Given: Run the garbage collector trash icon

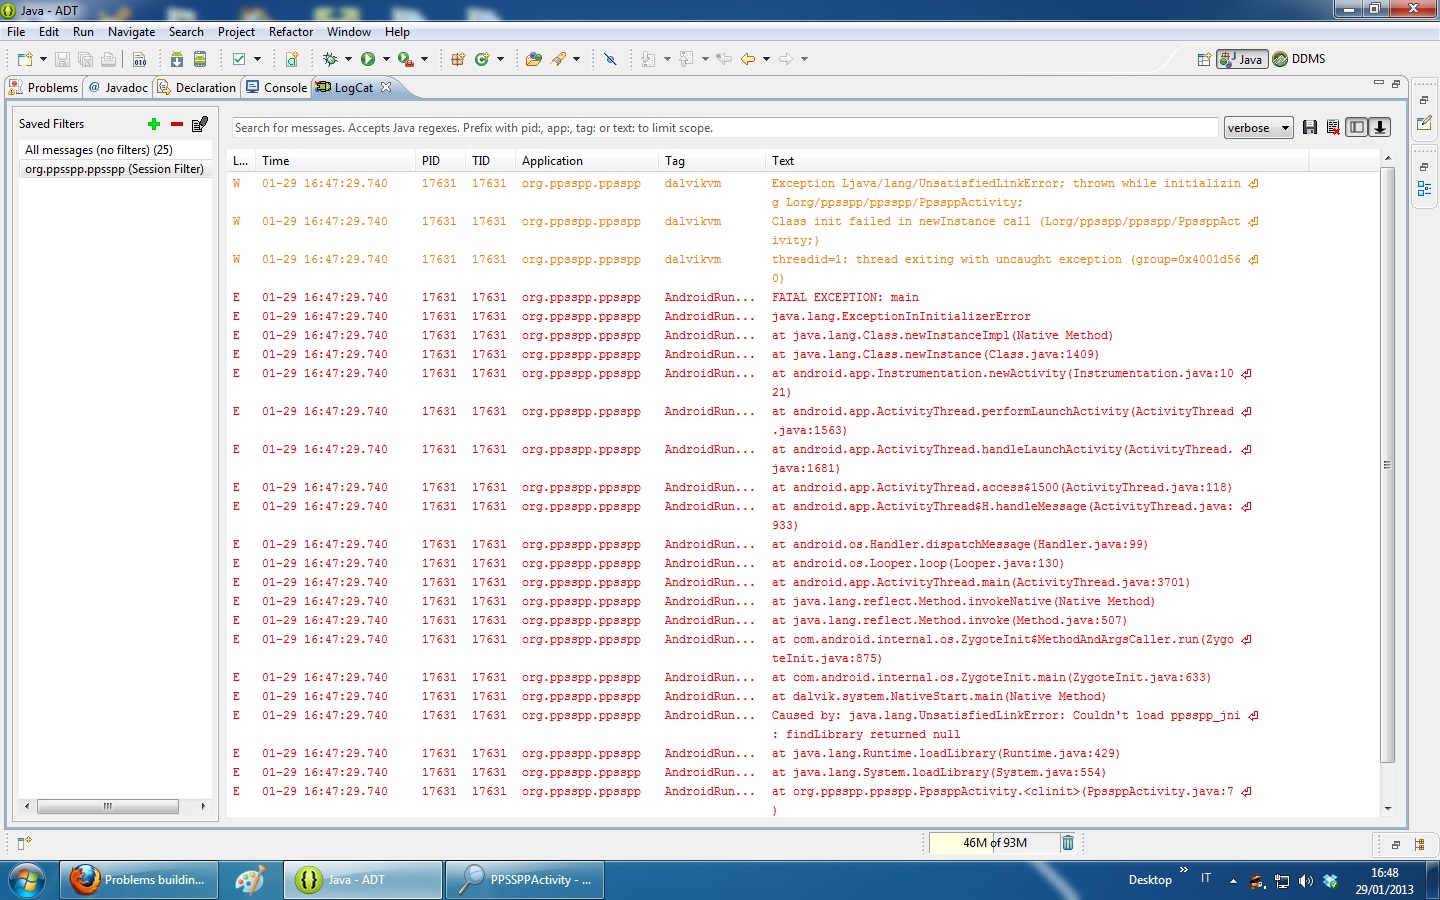Looking at the screenshot, I should 1068,843.
